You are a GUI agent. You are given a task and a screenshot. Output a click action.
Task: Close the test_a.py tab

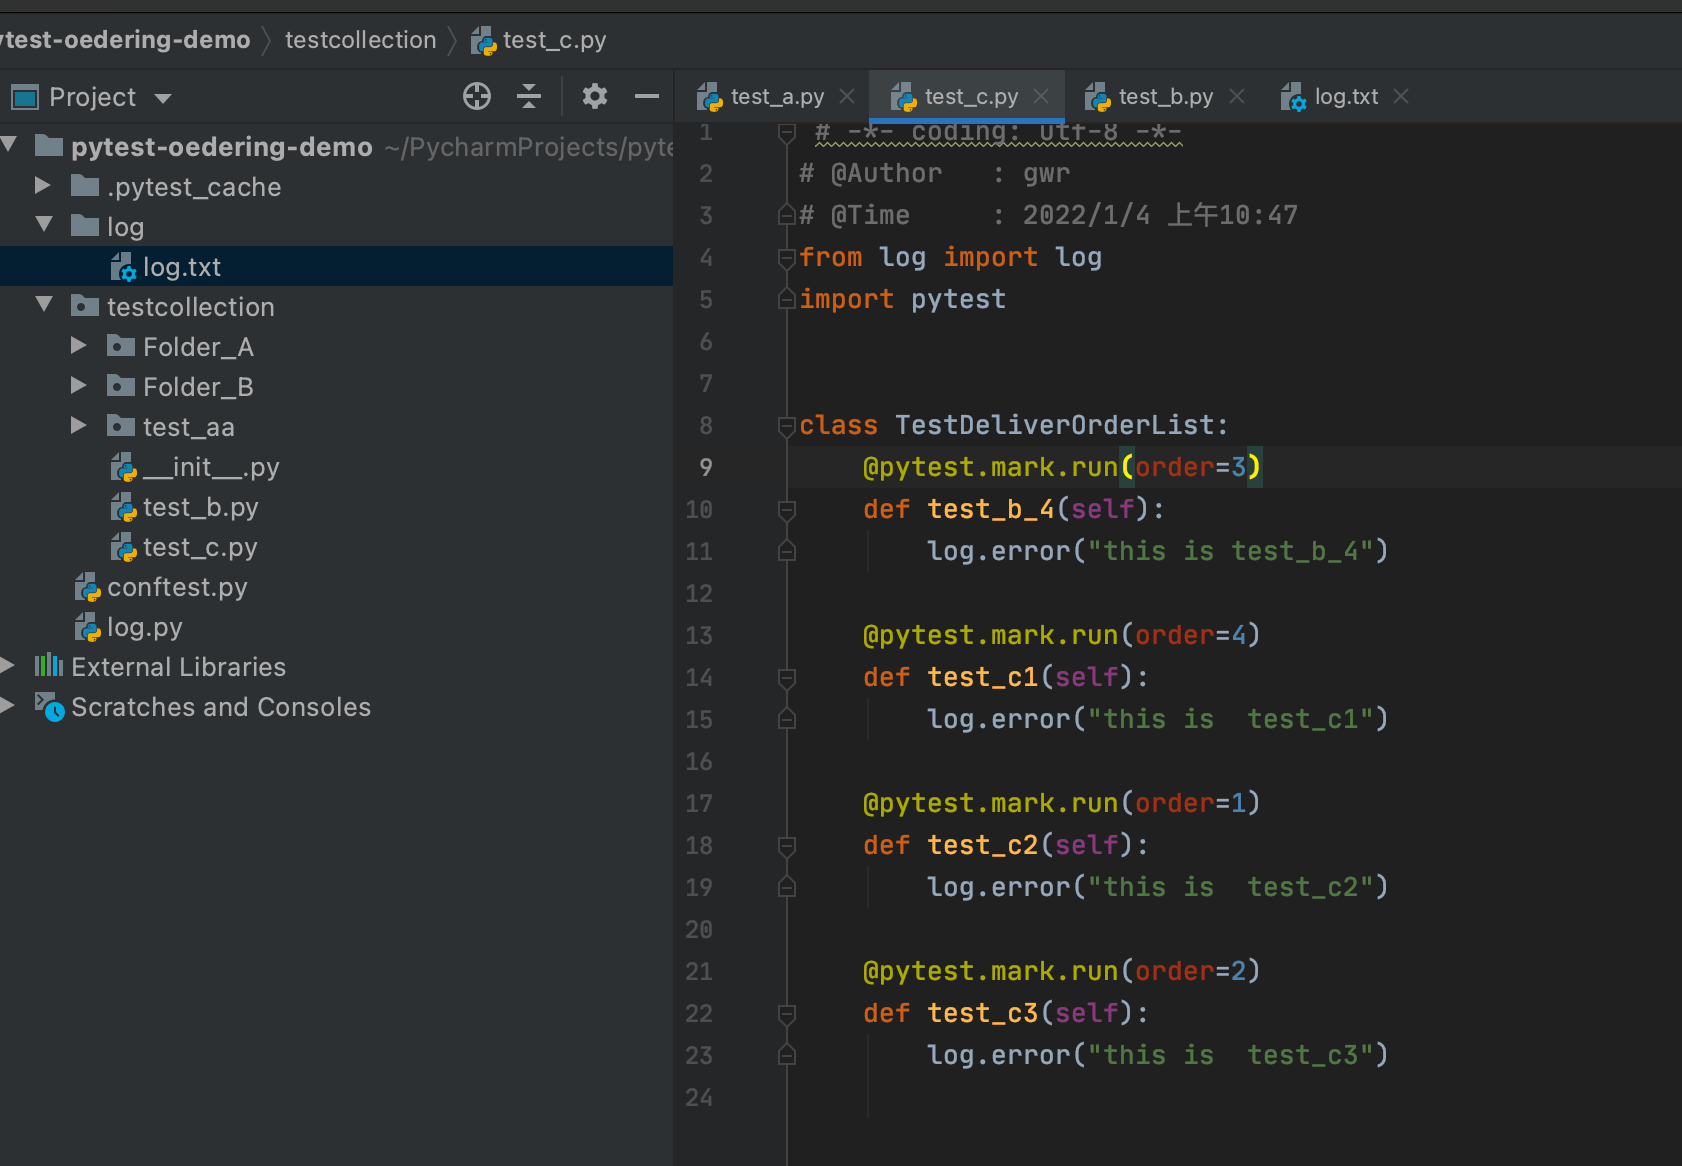coord(847,96)
